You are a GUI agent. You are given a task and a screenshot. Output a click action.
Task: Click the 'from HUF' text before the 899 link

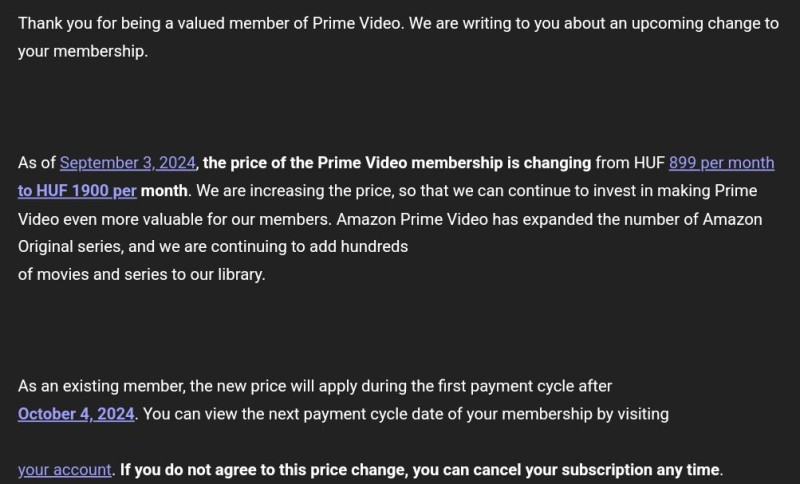pos(630,163)
